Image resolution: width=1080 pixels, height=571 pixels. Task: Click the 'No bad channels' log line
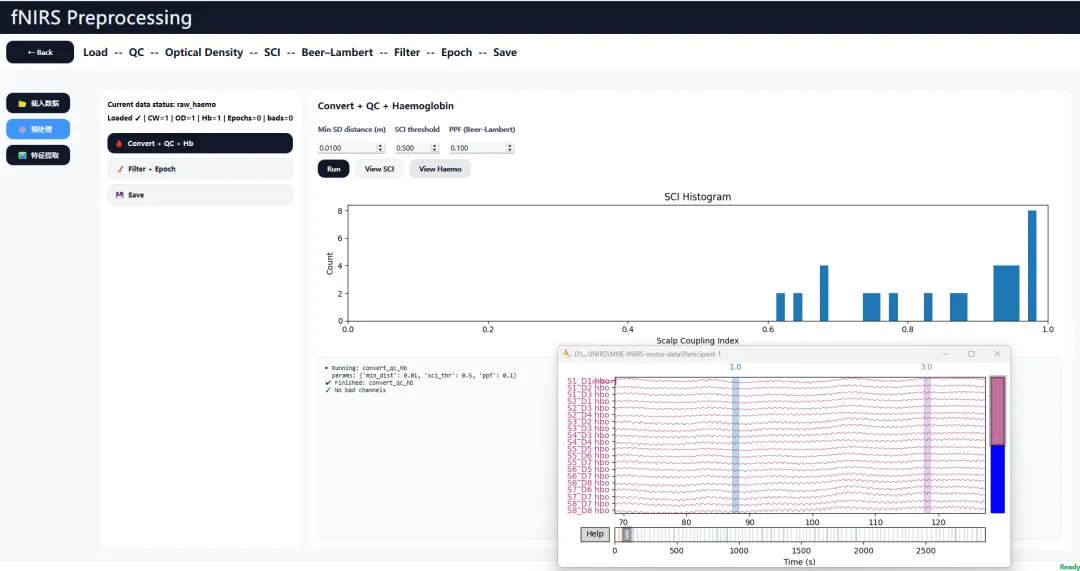tap(355, 391)
